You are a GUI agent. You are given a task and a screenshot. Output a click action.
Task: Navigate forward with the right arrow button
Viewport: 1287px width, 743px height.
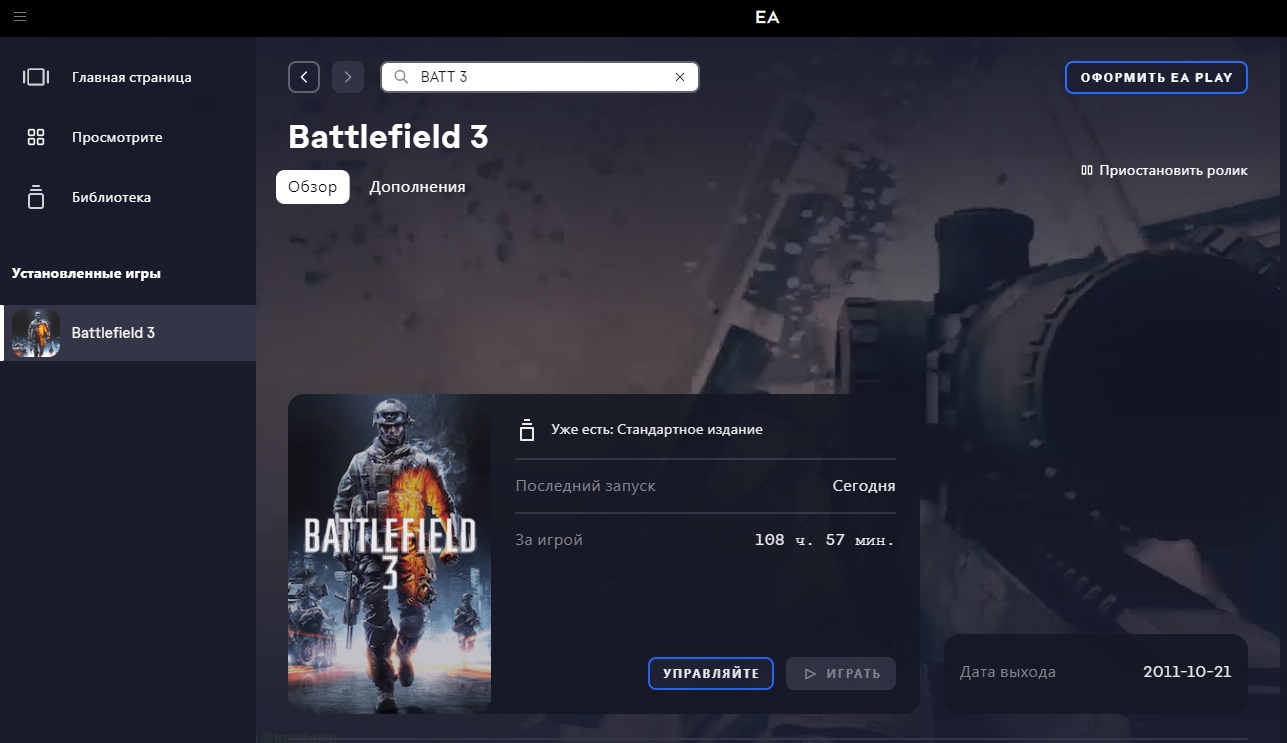click(x=348, y=77)
